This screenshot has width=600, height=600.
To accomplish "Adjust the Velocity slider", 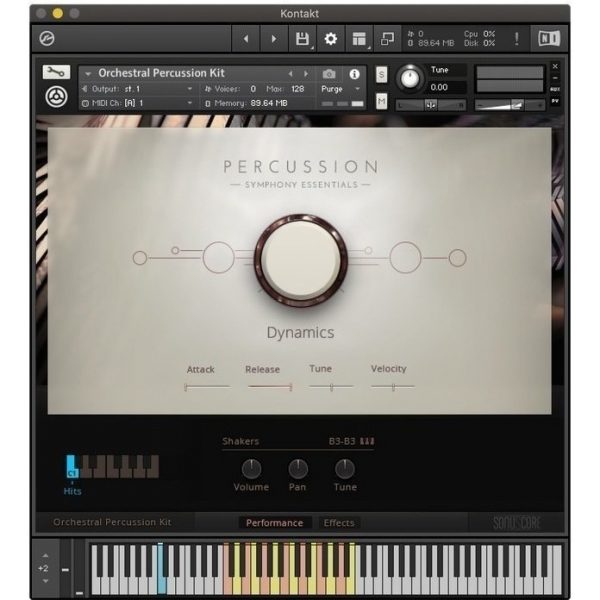I will pyautogui.click(x=393, y=387).
